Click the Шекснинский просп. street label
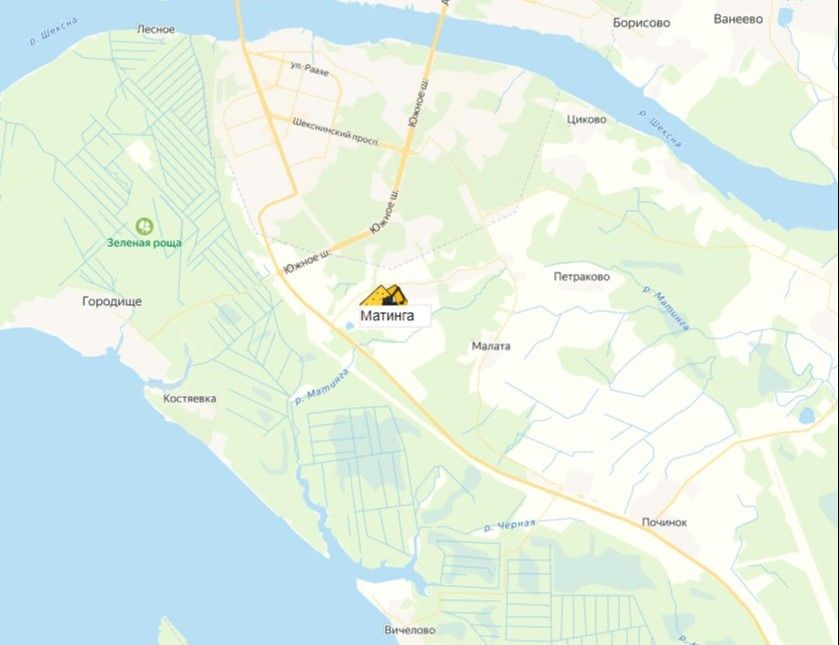839x645 pixels. 335,132
